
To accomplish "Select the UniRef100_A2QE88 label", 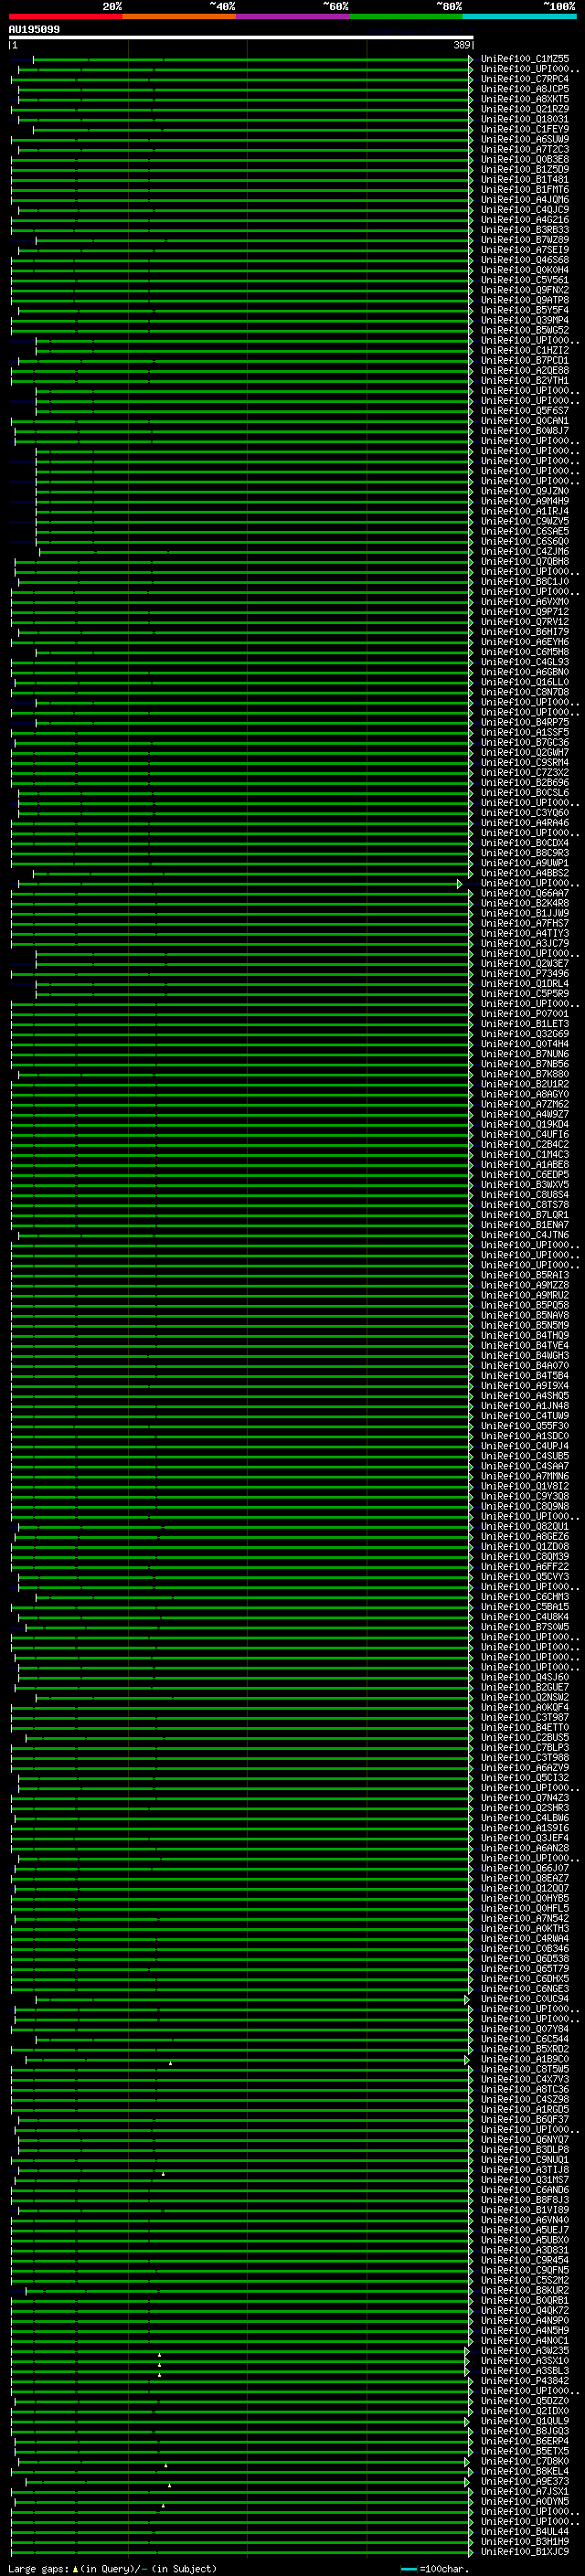I will (525, 370).
